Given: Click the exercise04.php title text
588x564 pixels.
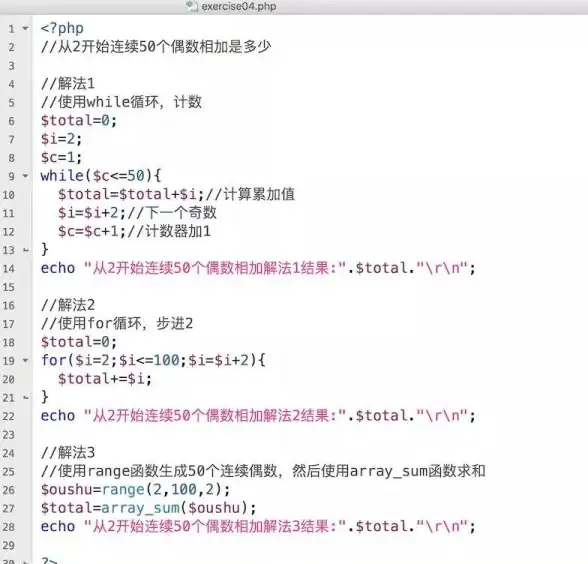Looking at the screenshot, I should click(239, 6).
